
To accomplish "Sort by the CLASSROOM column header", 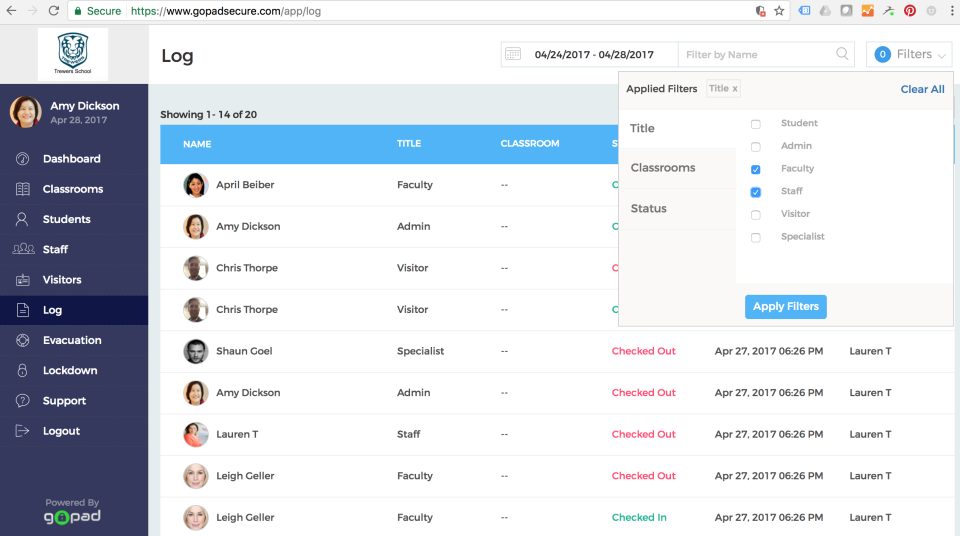I will coord(530,143).
